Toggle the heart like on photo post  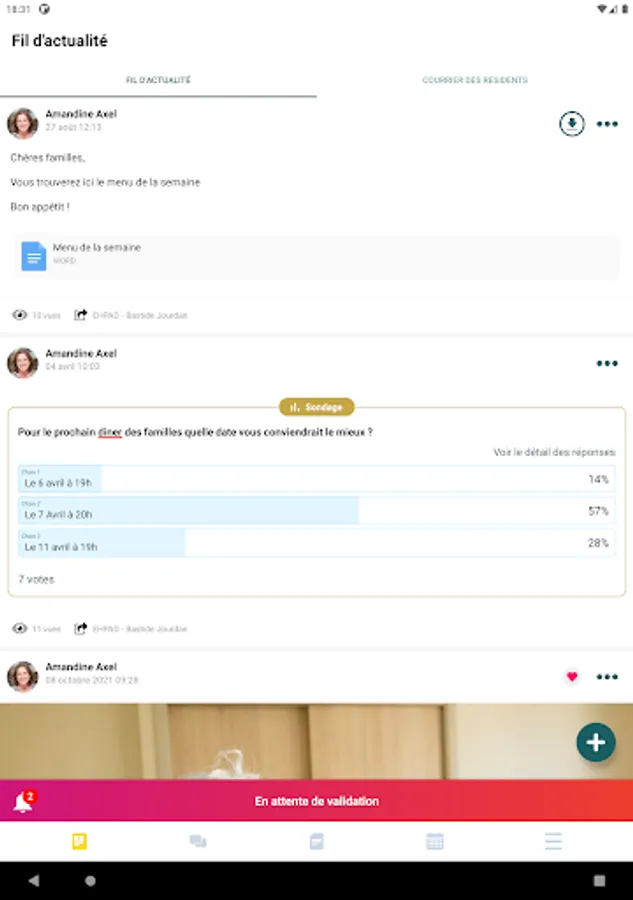572,677
